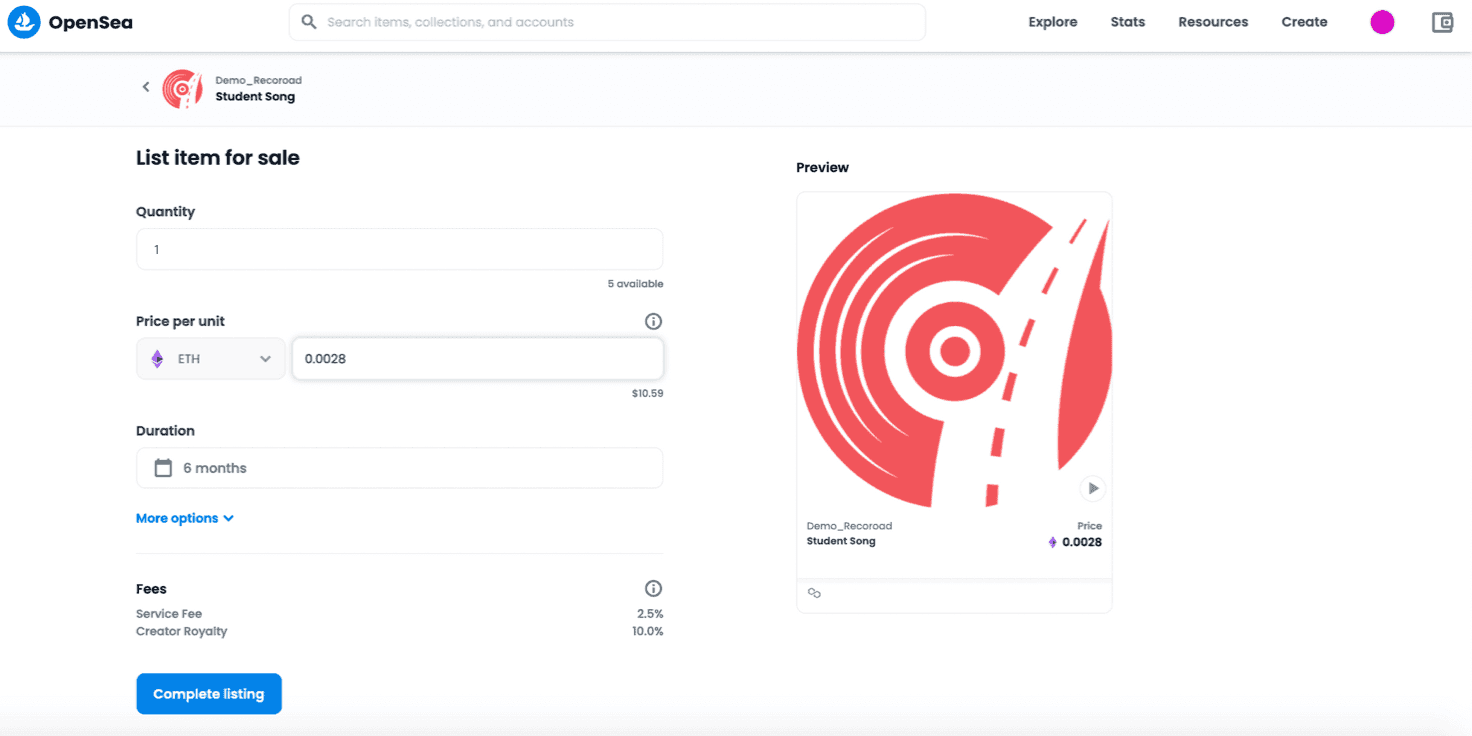Screen dimensions: 1472x736
Task: Click the Student Song collection thumbnail in the header
Action: (183, 88)
